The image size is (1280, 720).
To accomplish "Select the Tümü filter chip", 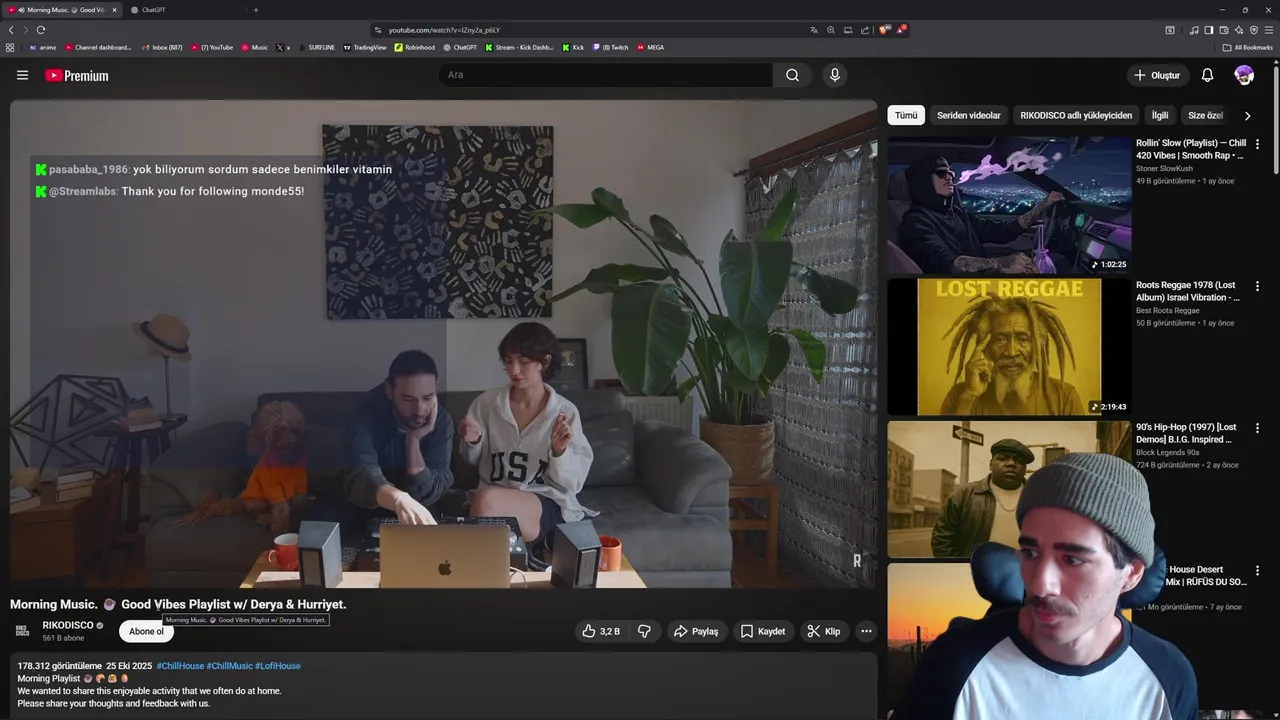I will pos(906,115).
